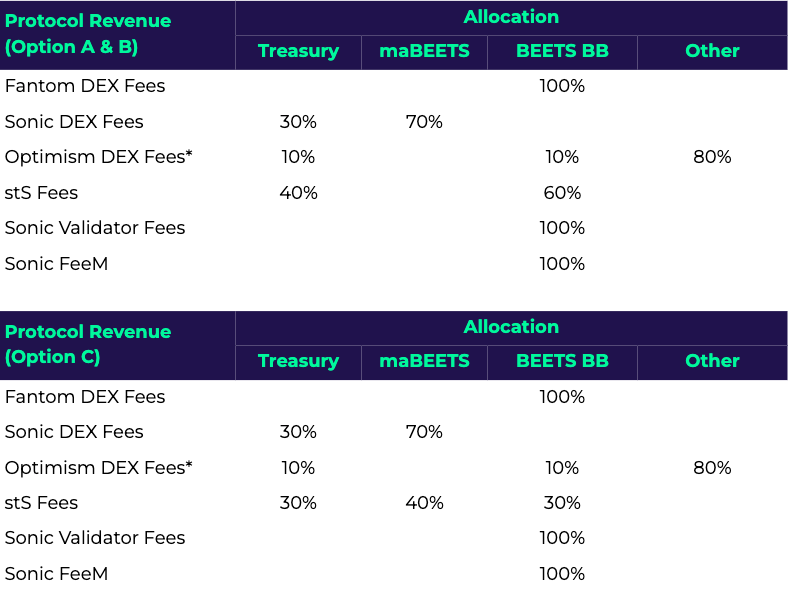
Task: Click the 70% maBEETS cell in Option A & B table
Action: (424, 122)
